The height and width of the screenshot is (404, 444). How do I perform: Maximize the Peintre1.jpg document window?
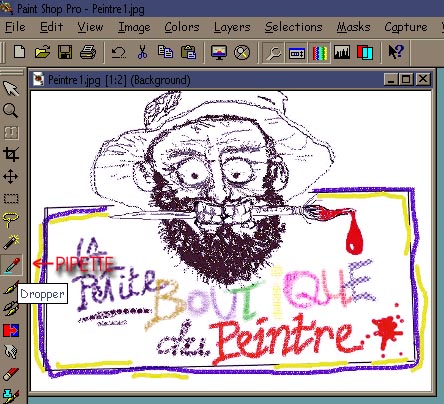(406, 80)
